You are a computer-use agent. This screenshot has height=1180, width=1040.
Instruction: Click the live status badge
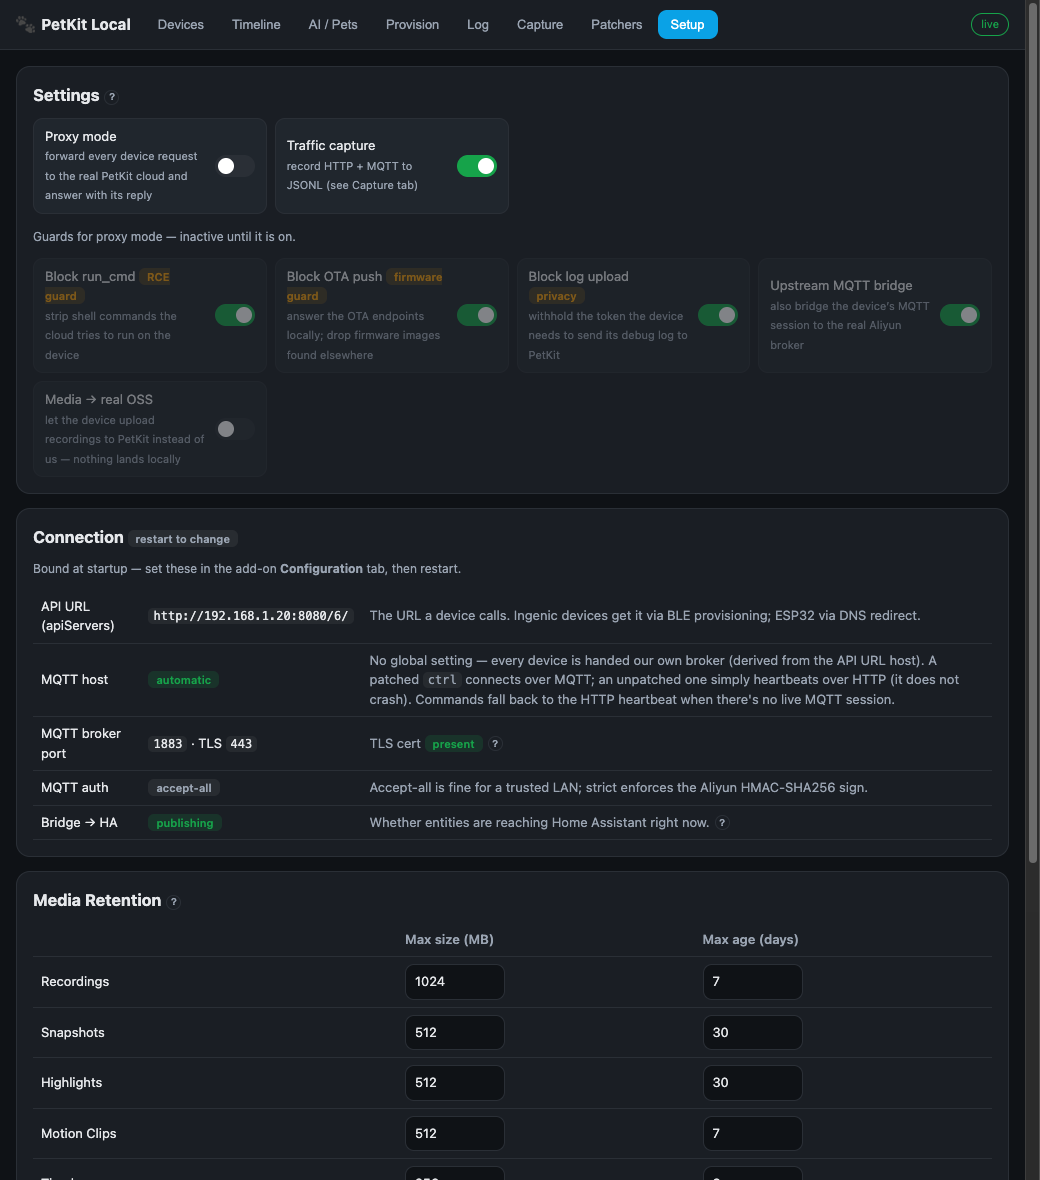point(990,24)
